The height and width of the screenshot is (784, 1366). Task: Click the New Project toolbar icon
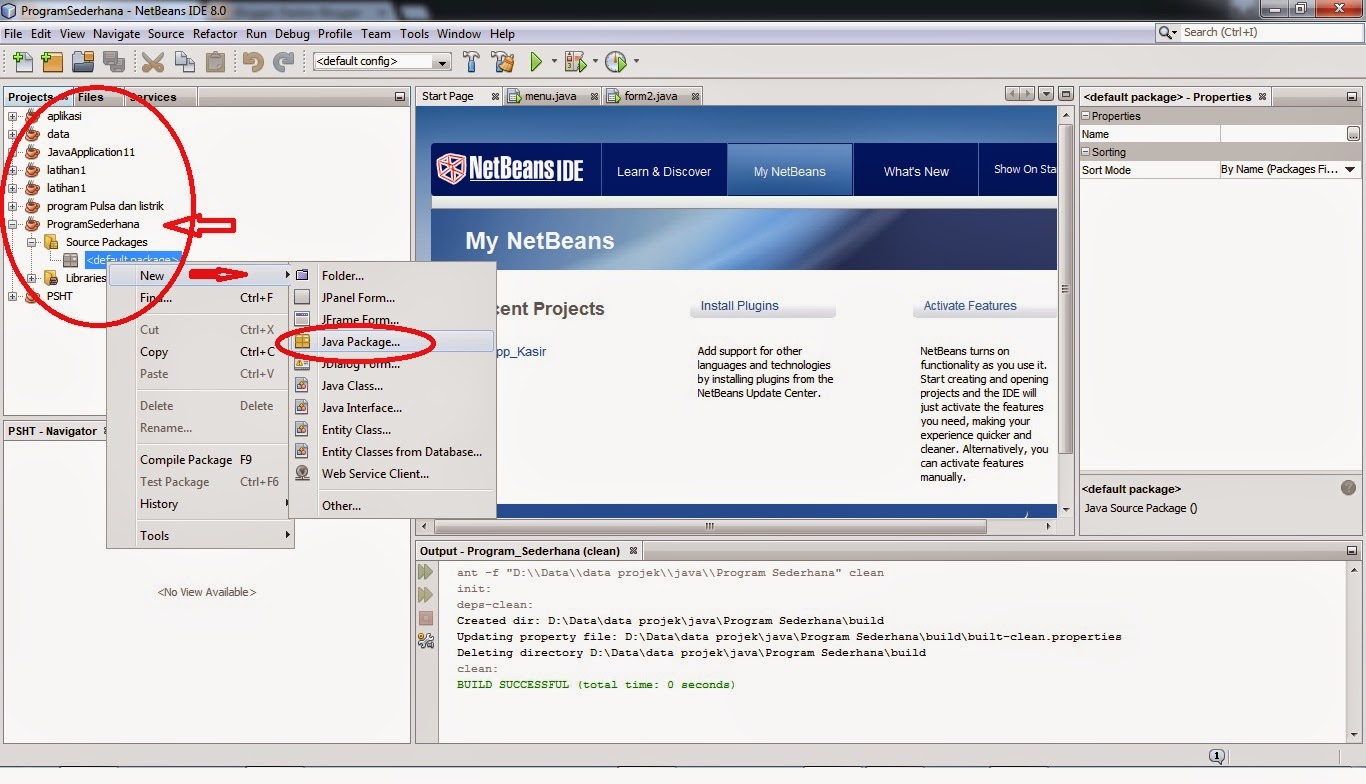point(52,62)
